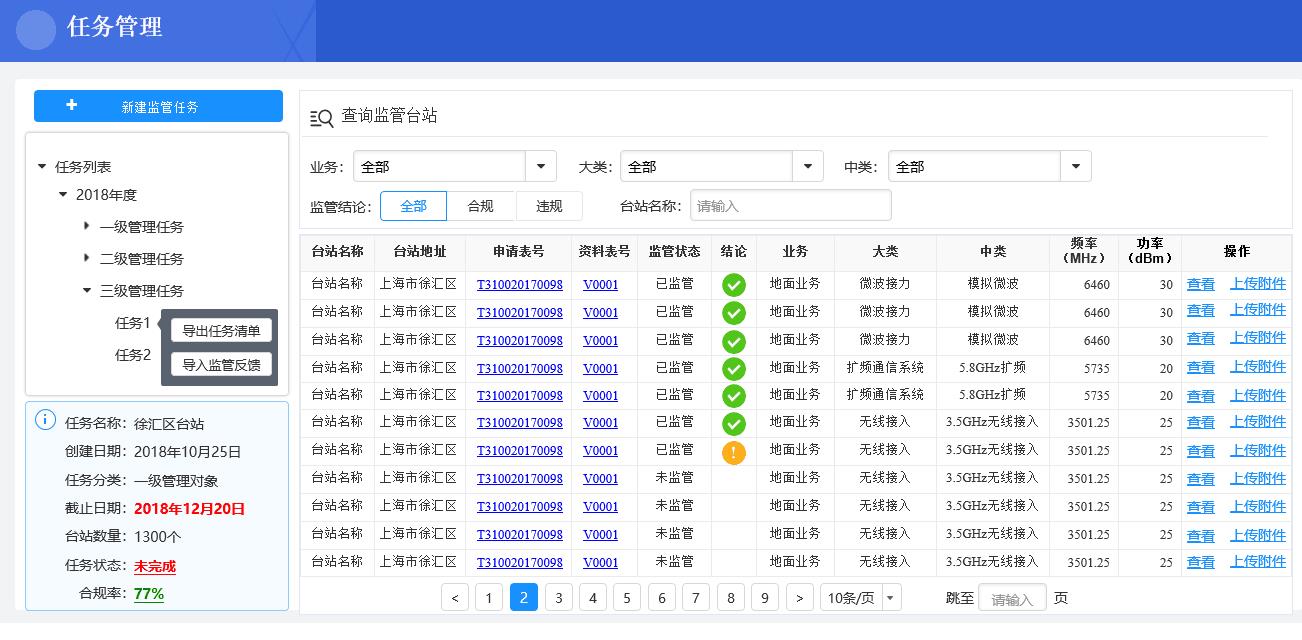Expand the 一级管理任务 tree node
Viewport: 1302px width, 640px height.
coord(87,227)
